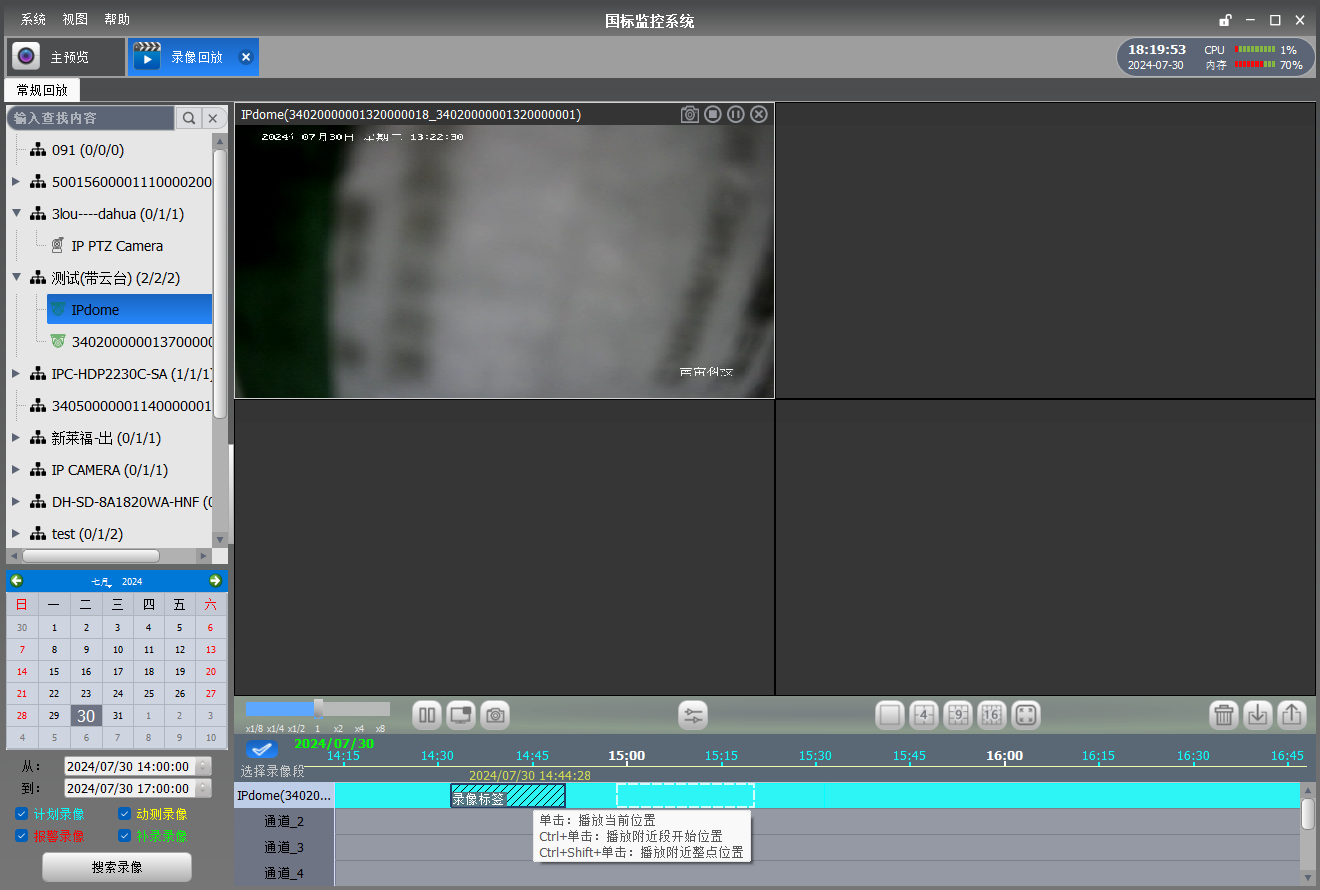This screenshot has height=890, width=1320.
Task: Click the recording playback clapper icon
Action: pyautogui.click(x=147, y=57)
